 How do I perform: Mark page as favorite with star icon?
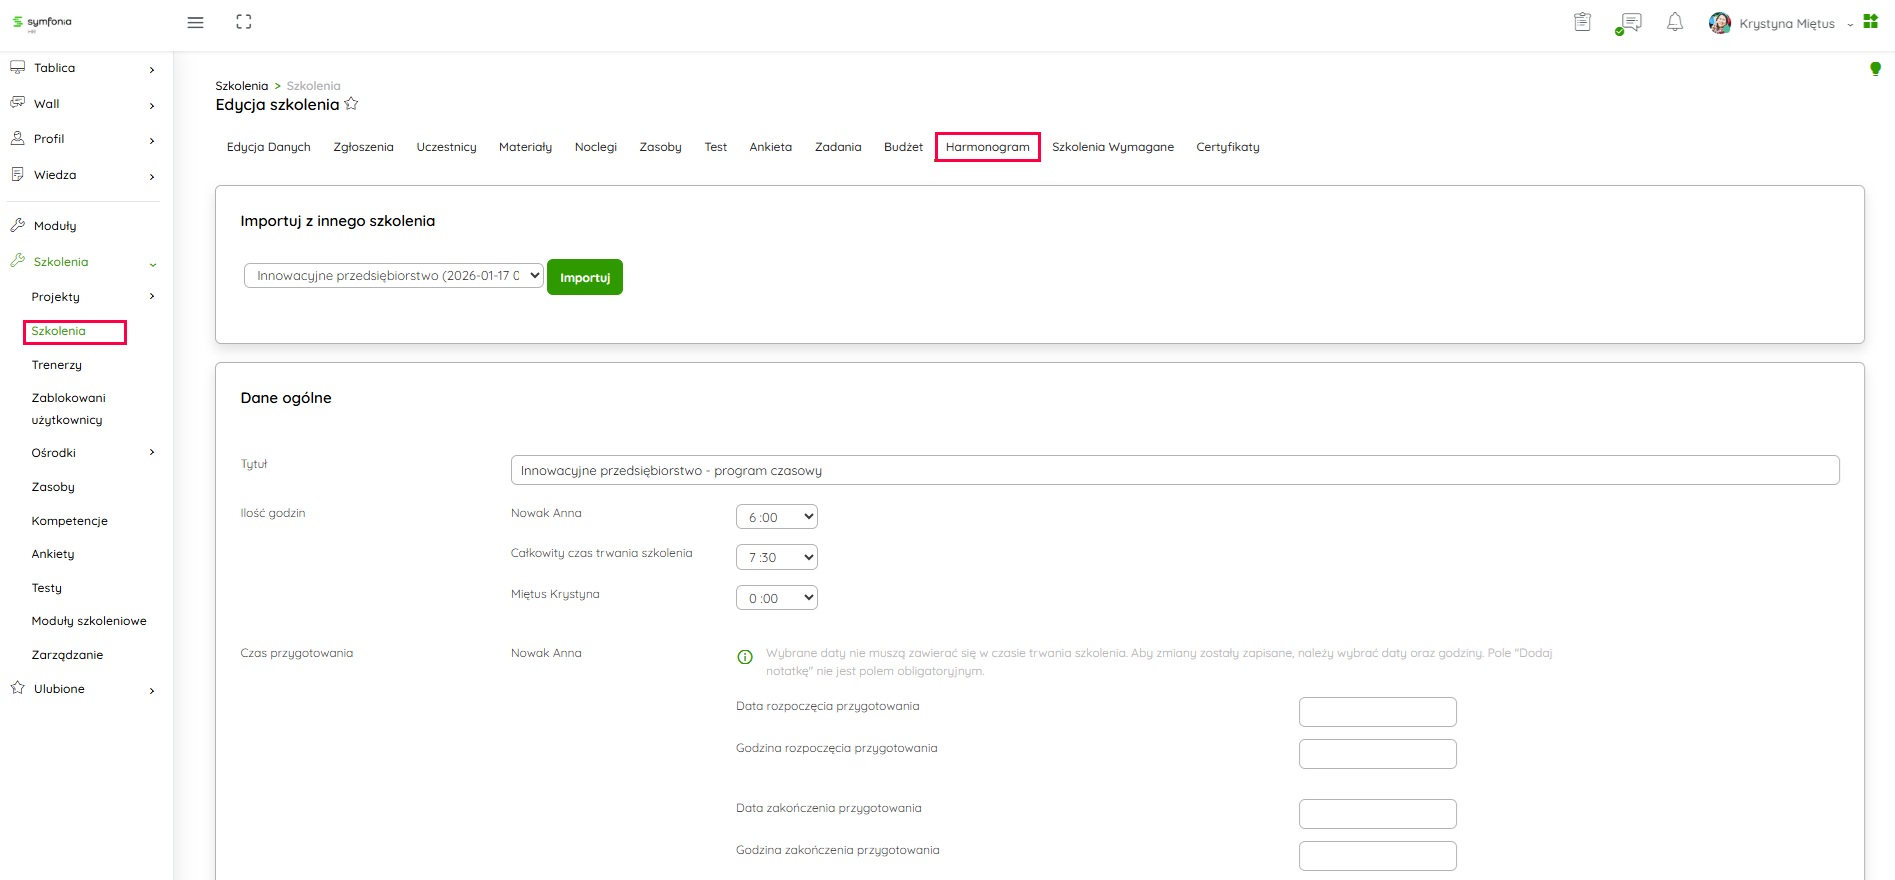click(352, 104)
